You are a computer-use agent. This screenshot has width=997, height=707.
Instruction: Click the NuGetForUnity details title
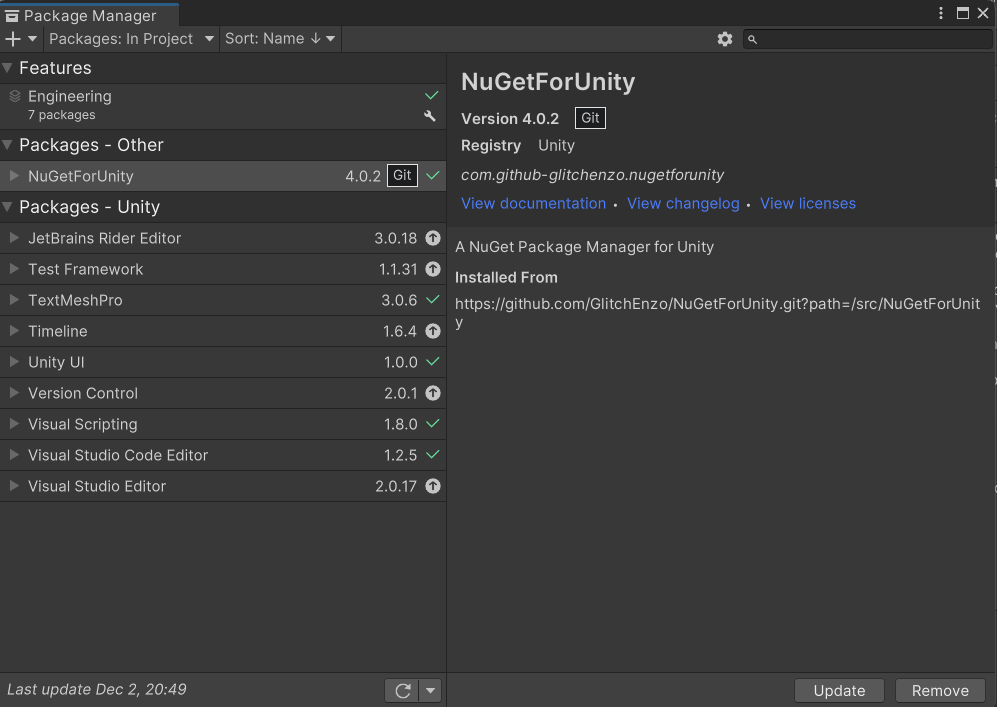click(x=548, y=82)
